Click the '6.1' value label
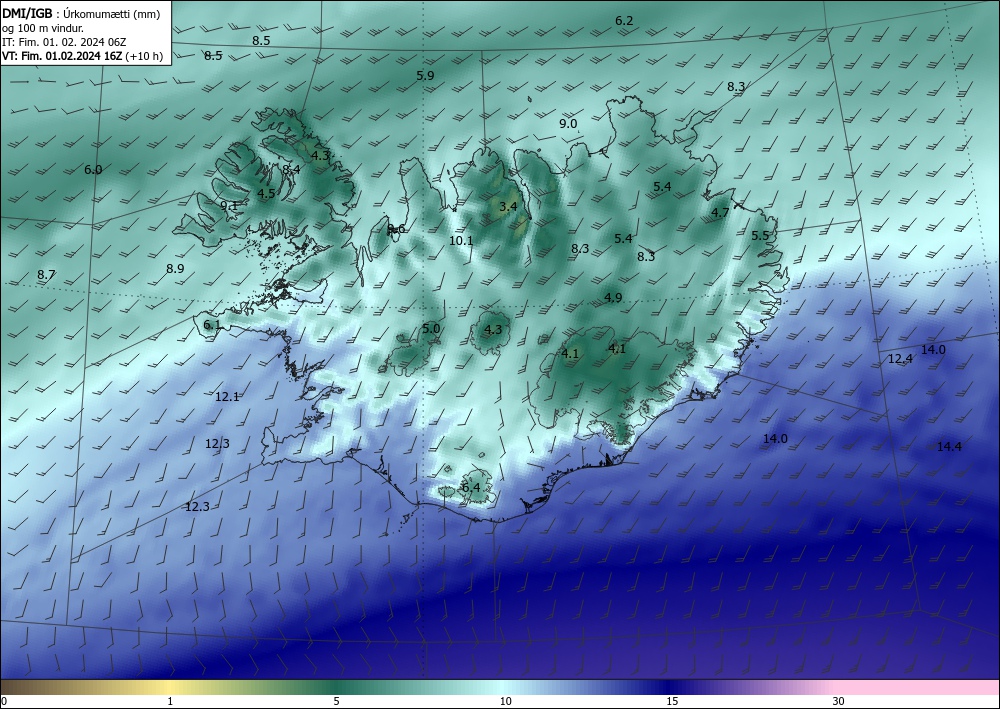 point(212,325)
